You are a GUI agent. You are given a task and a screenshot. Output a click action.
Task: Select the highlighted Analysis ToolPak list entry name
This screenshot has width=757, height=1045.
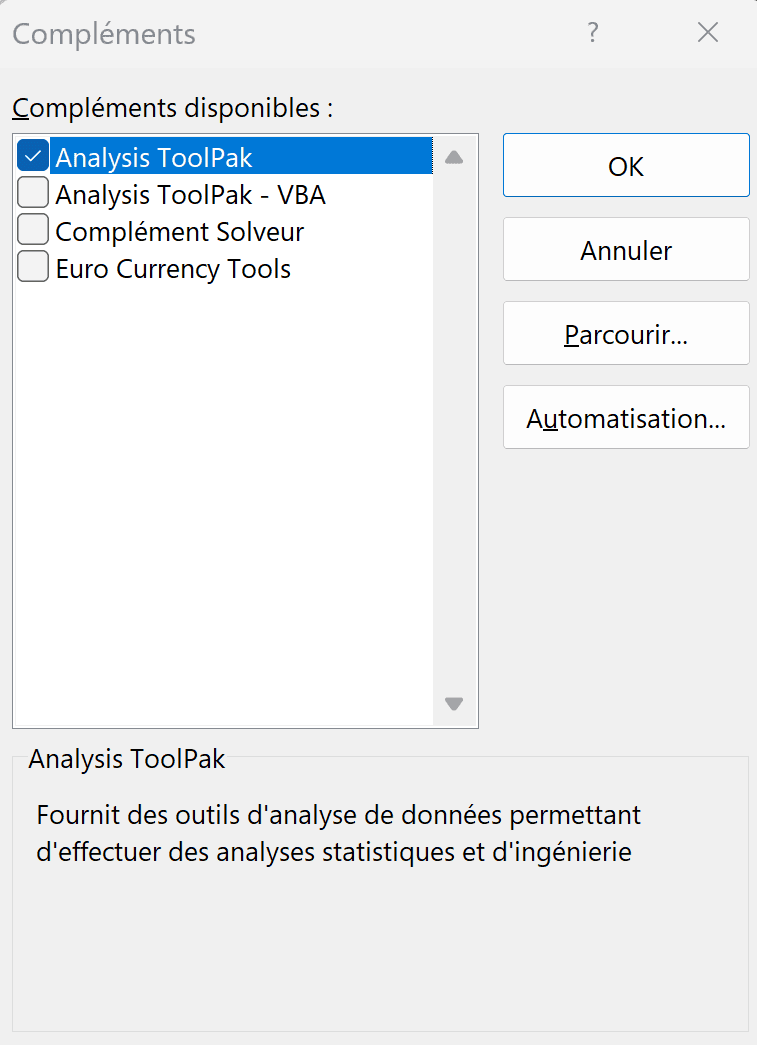click(x=154, y=157)
